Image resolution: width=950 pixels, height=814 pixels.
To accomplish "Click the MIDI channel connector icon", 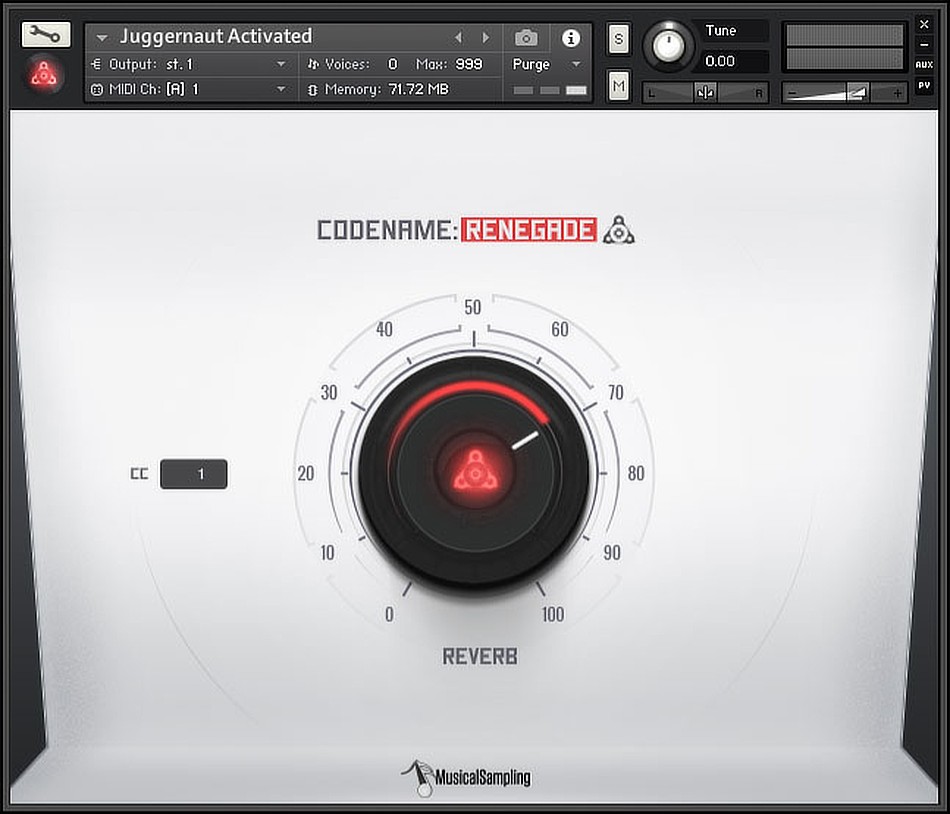I will (x=96, y=90).
